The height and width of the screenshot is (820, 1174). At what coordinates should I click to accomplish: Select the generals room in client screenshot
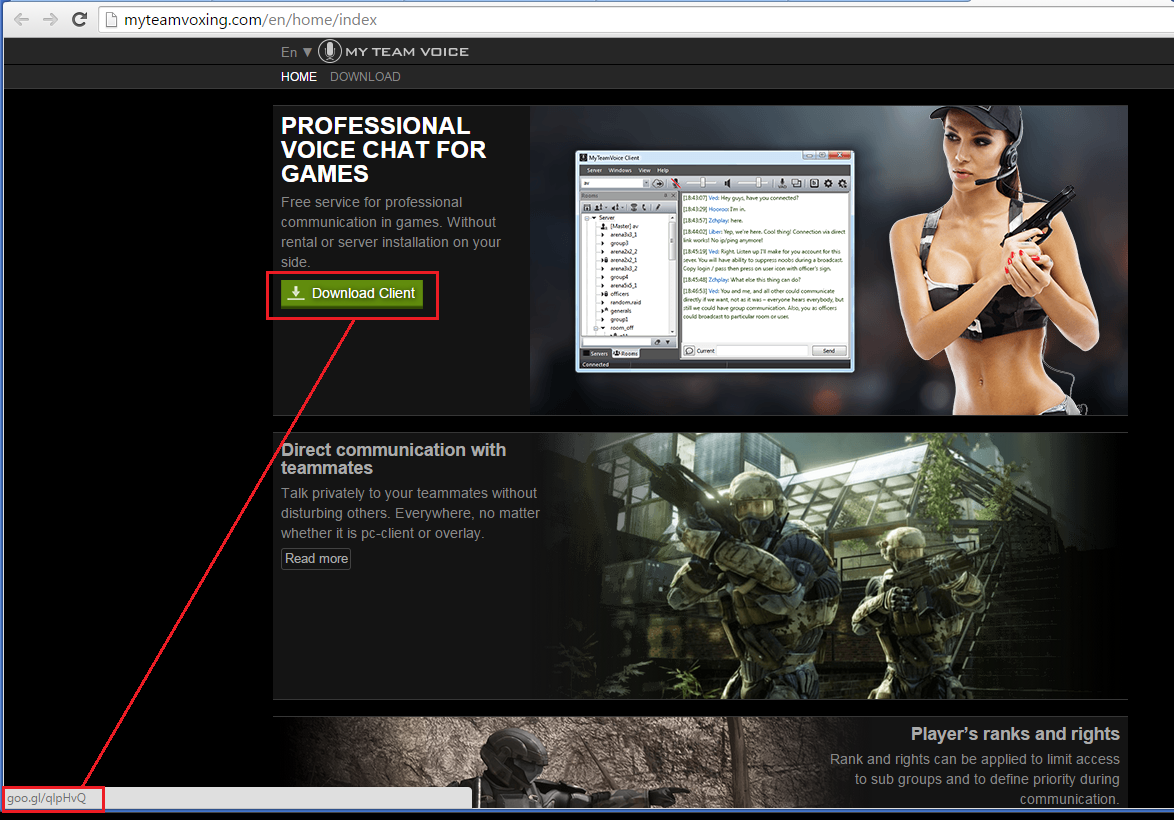[x=621, y=311]
